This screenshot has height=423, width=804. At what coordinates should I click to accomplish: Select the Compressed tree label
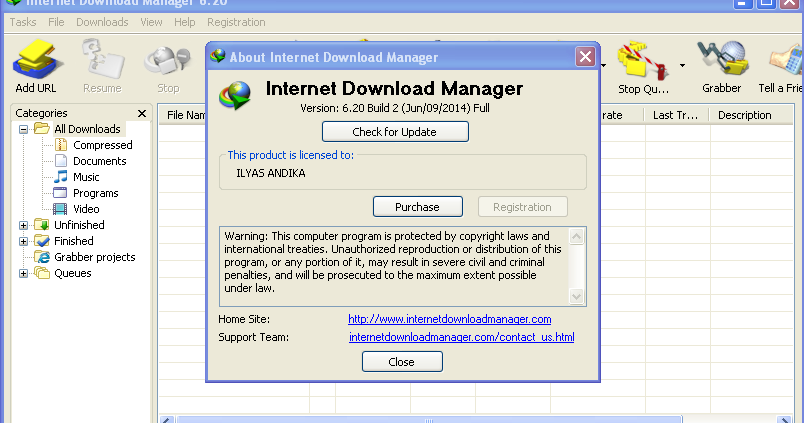(x=103, y=145)
